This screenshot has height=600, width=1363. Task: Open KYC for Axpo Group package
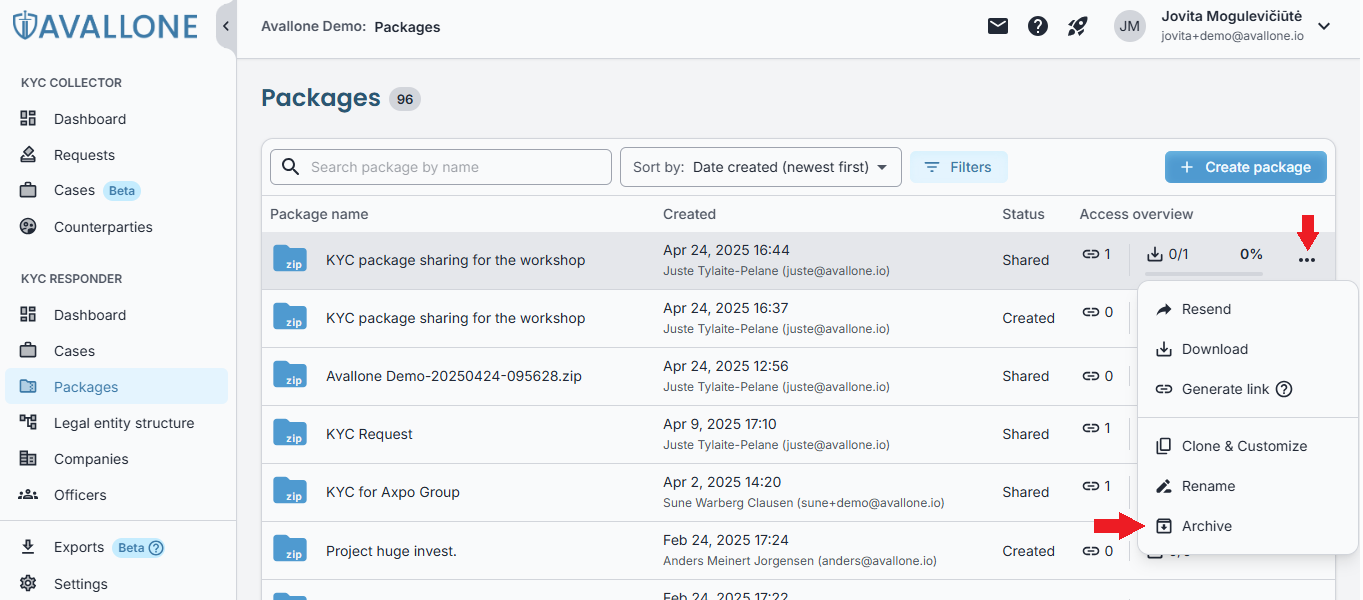393,492
